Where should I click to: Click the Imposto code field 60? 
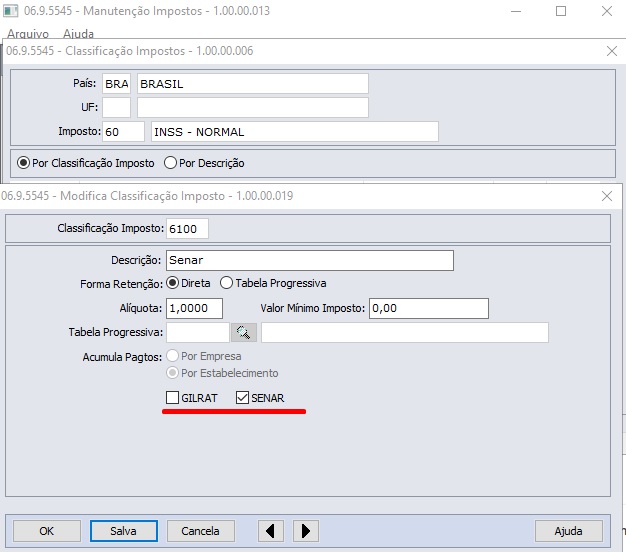pos(123,132)
